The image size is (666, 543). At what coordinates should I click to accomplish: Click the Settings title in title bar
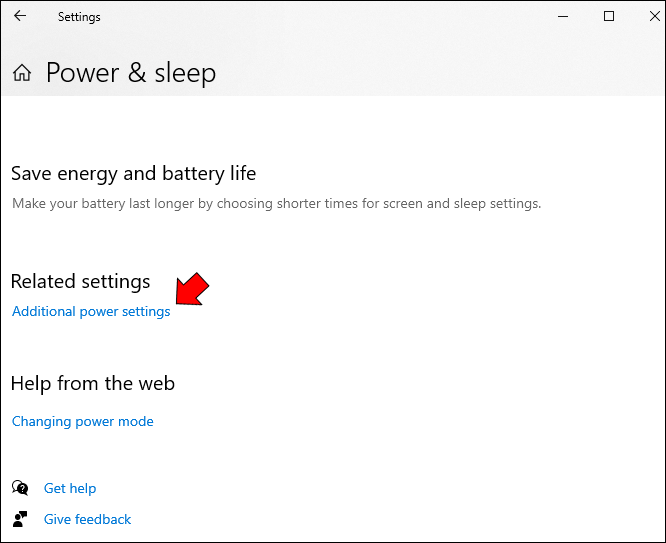tap(79, 17)
